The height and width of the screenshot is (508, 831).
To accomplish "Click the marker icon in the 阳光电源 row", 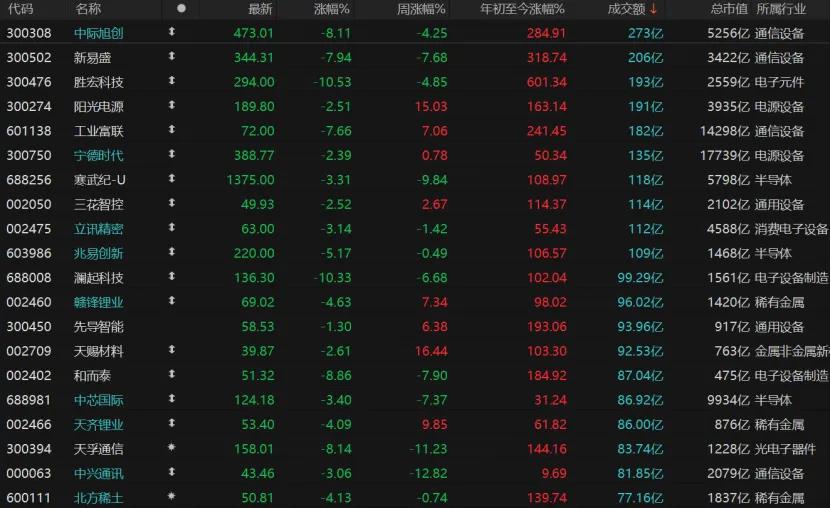I will point(172,105).
